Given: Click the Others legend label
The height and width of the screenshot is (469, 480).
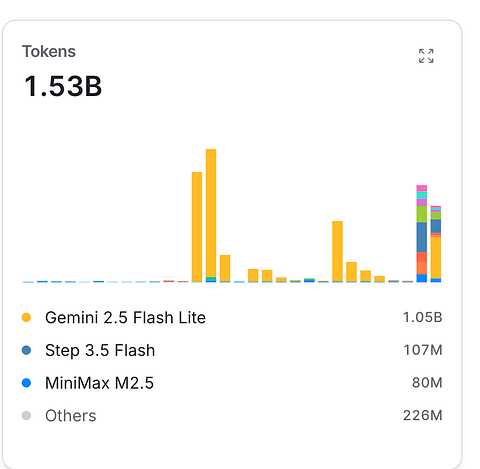Looking at the screenshot, I should click(71, 416).
